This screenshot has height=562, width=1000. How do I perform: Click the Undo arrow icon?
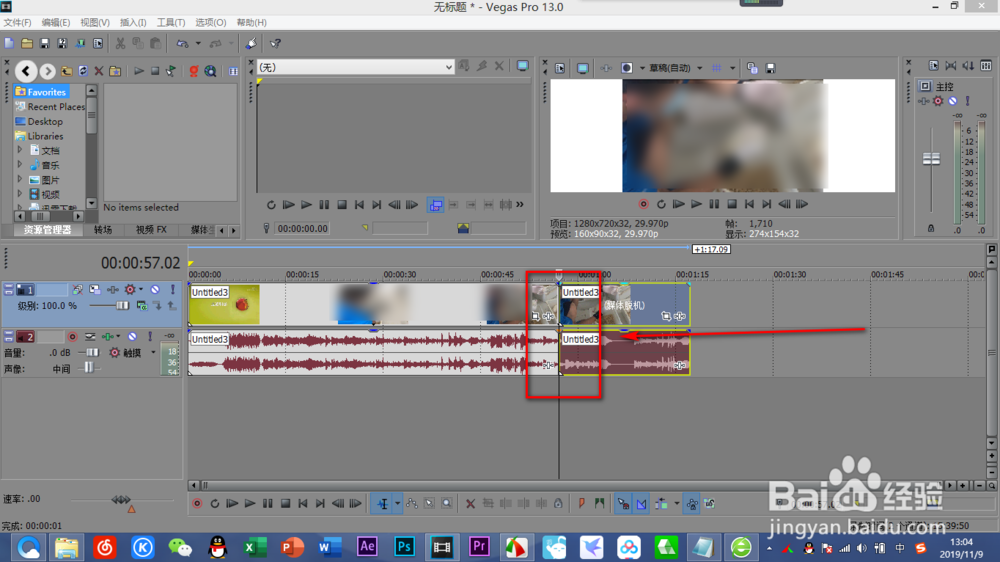pos(182,43)
